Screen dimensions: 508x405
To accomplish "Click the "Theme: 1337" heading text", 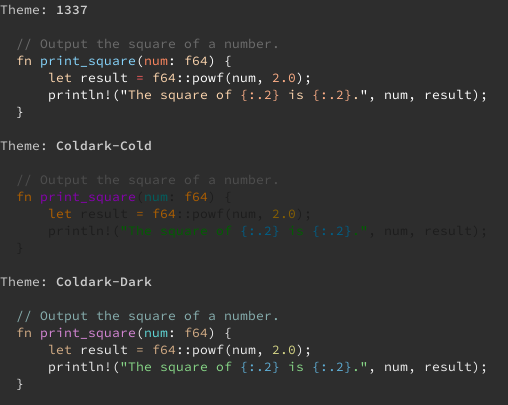I will (44, 10).
